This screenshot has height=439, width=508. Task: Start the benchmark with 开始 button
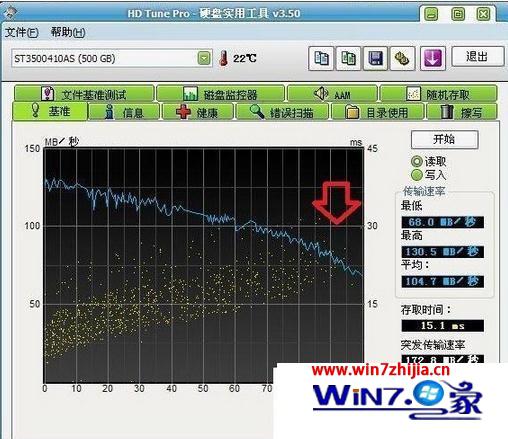coord(444,139)
